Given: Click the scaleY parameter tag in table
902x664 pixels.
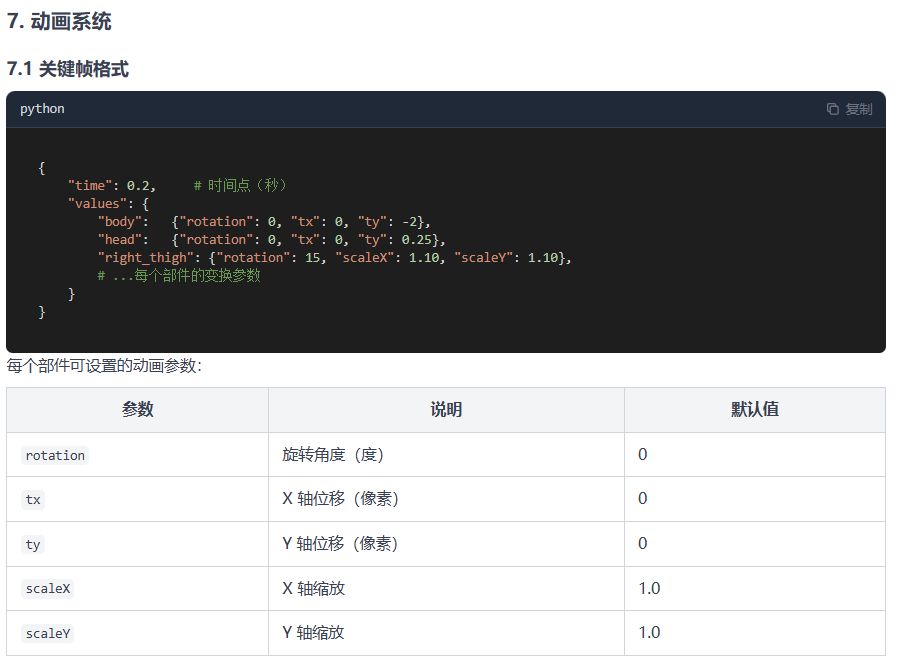Looking at the screenshot, I should coord(48,633).
